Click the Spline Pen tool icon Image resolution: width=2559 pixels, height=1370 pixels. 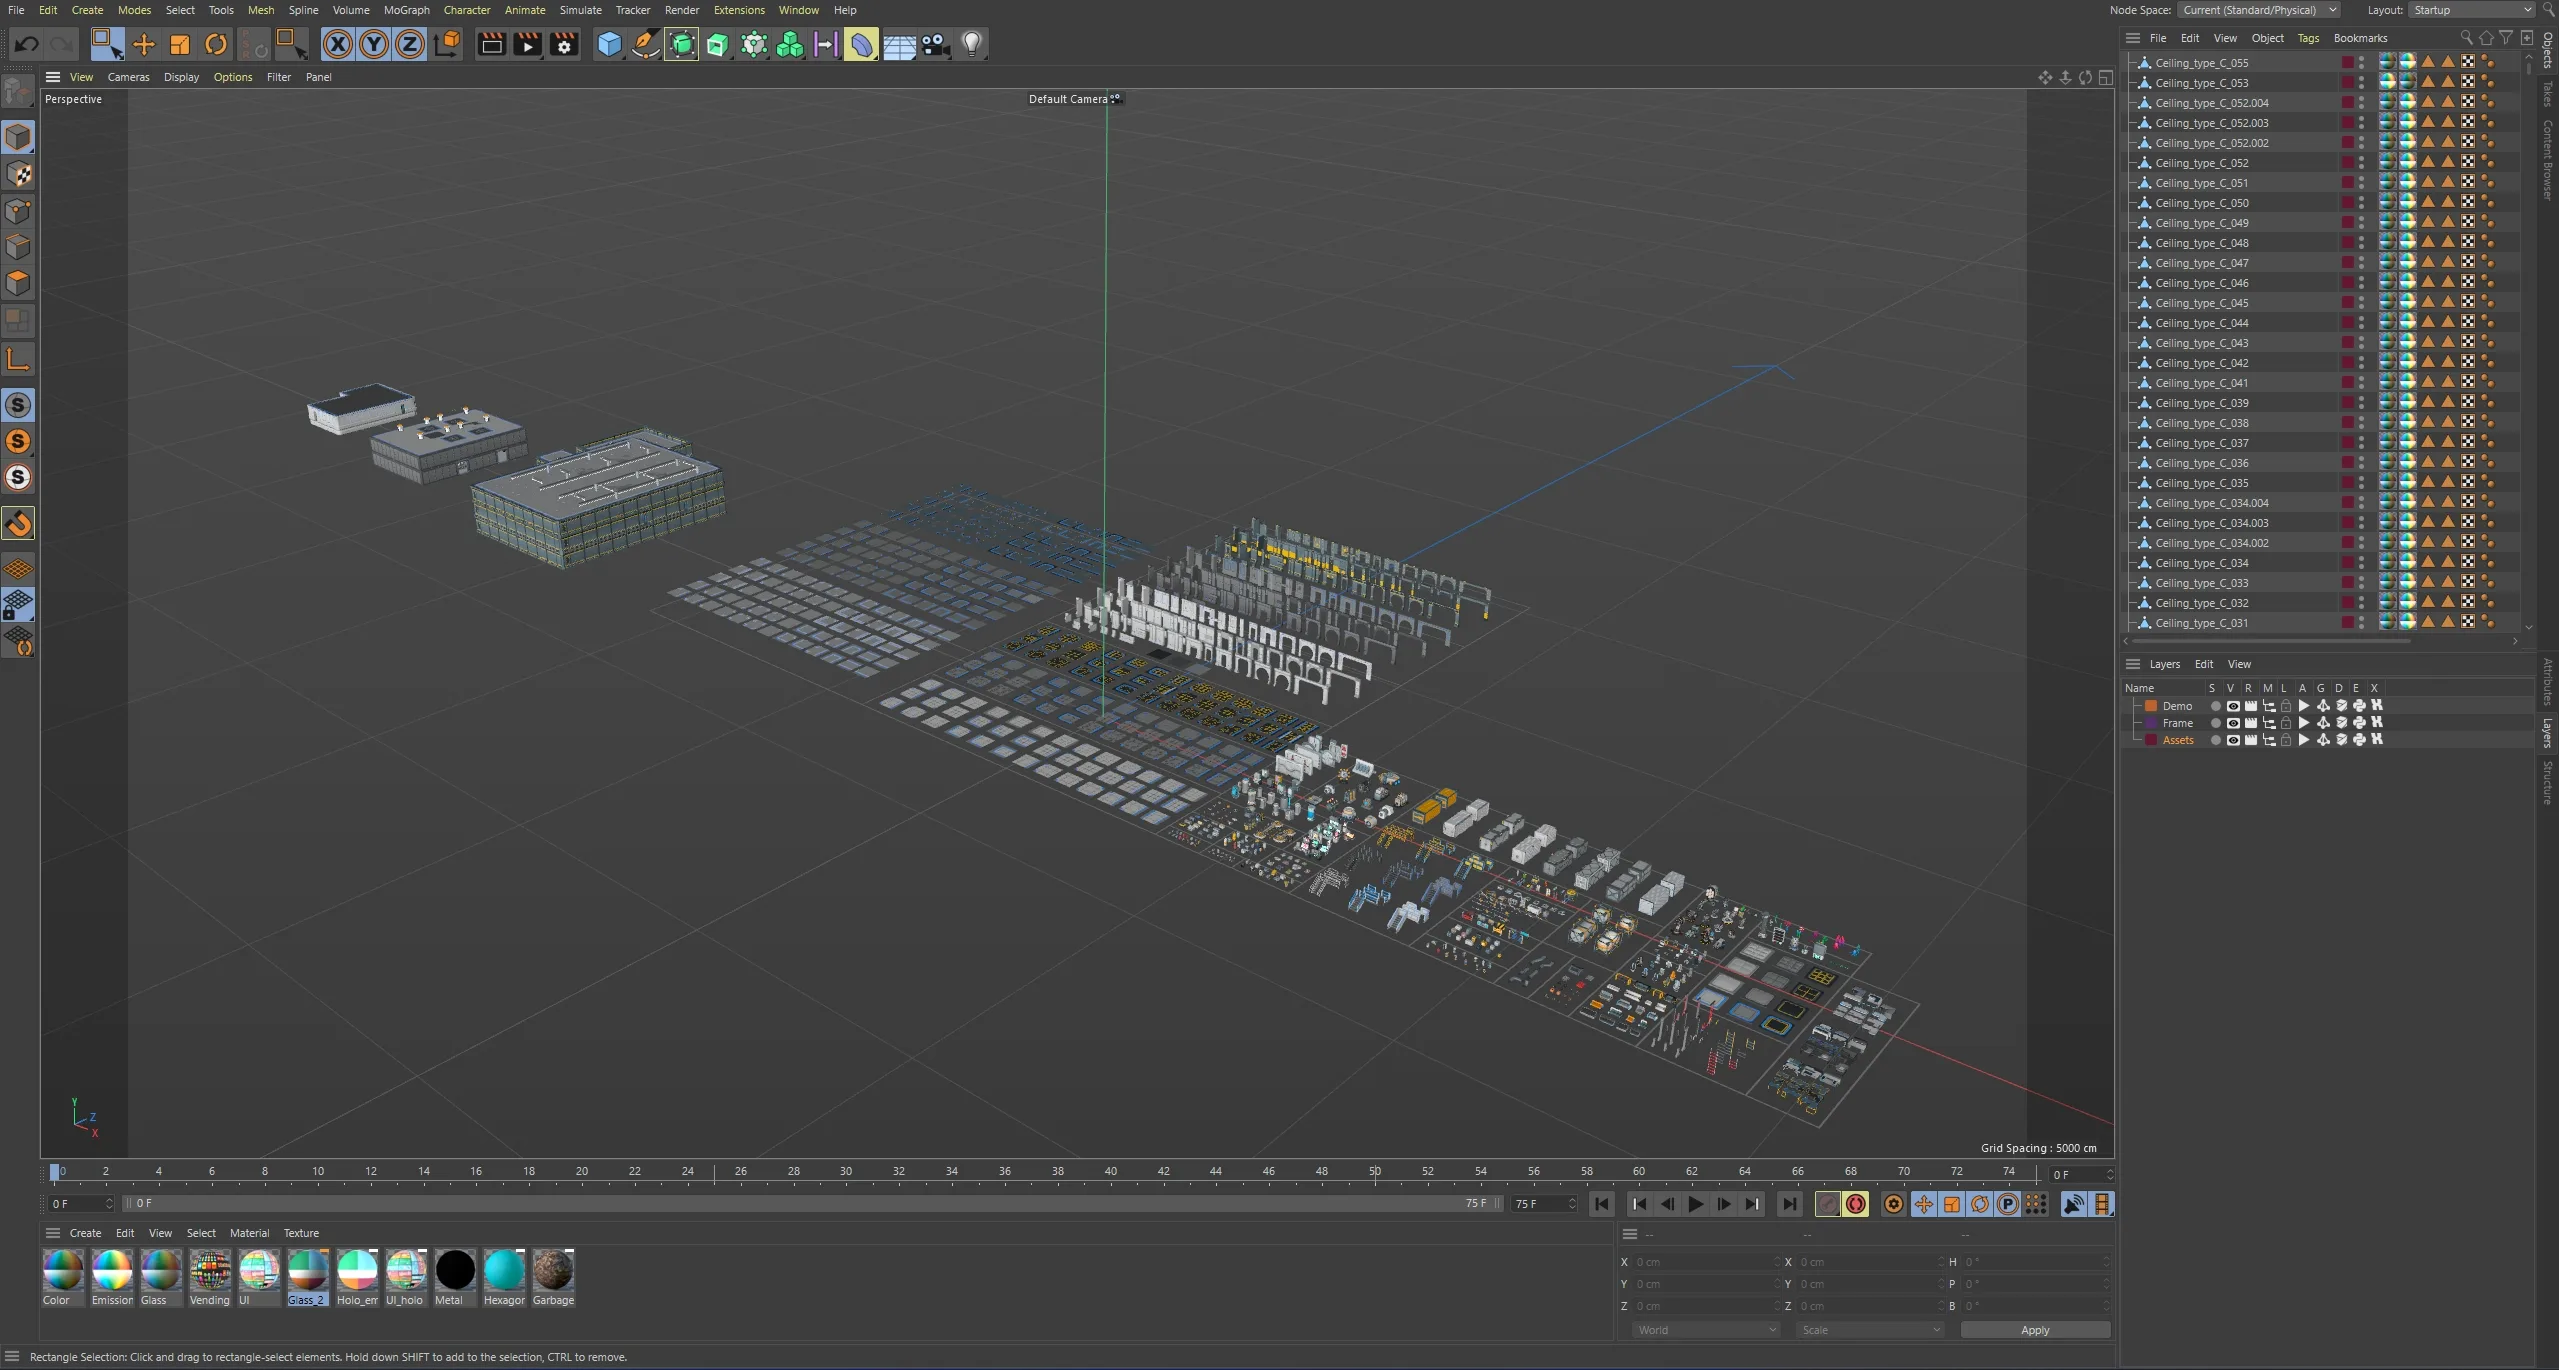coord(646,44)
